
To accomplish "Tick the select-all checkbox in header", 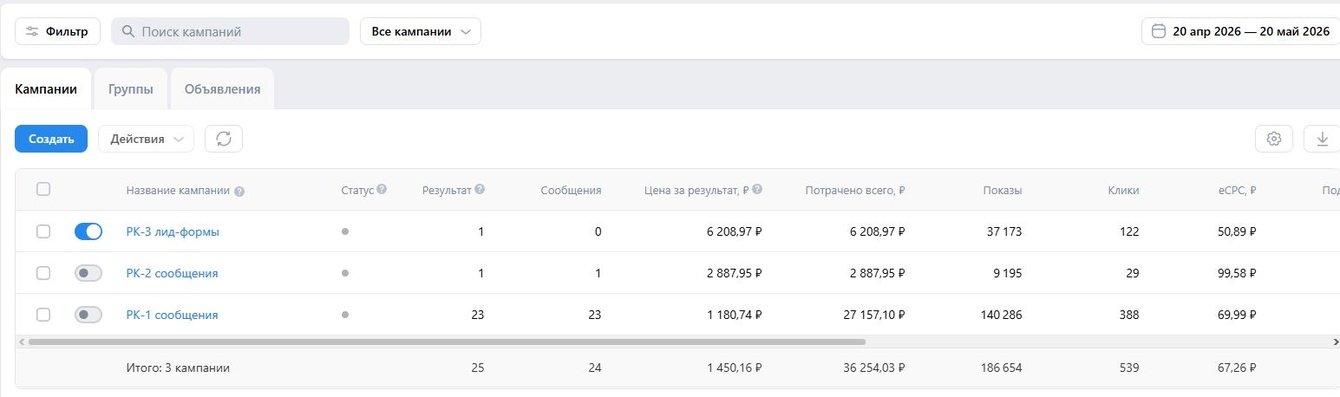I will pyautogui.click(x=43, y=189).
